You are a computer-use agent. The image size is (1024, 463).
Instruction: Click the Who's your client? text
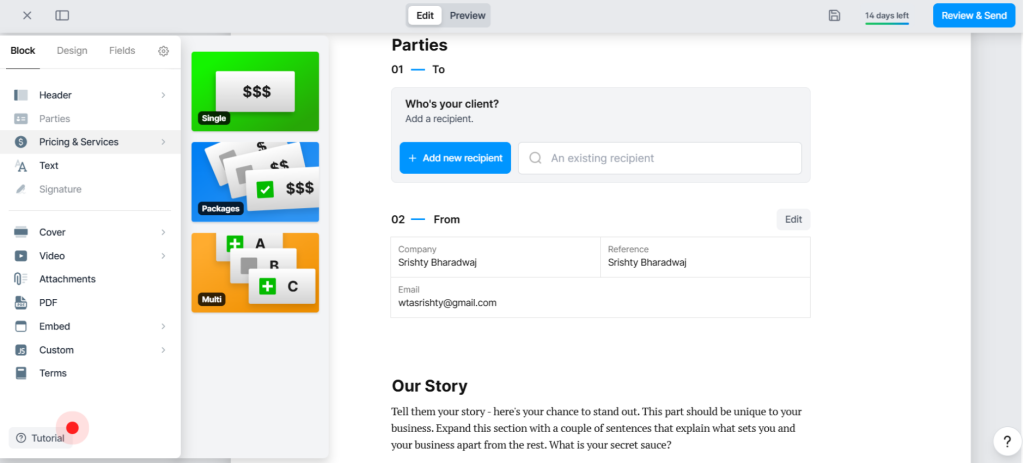point(452,104)
